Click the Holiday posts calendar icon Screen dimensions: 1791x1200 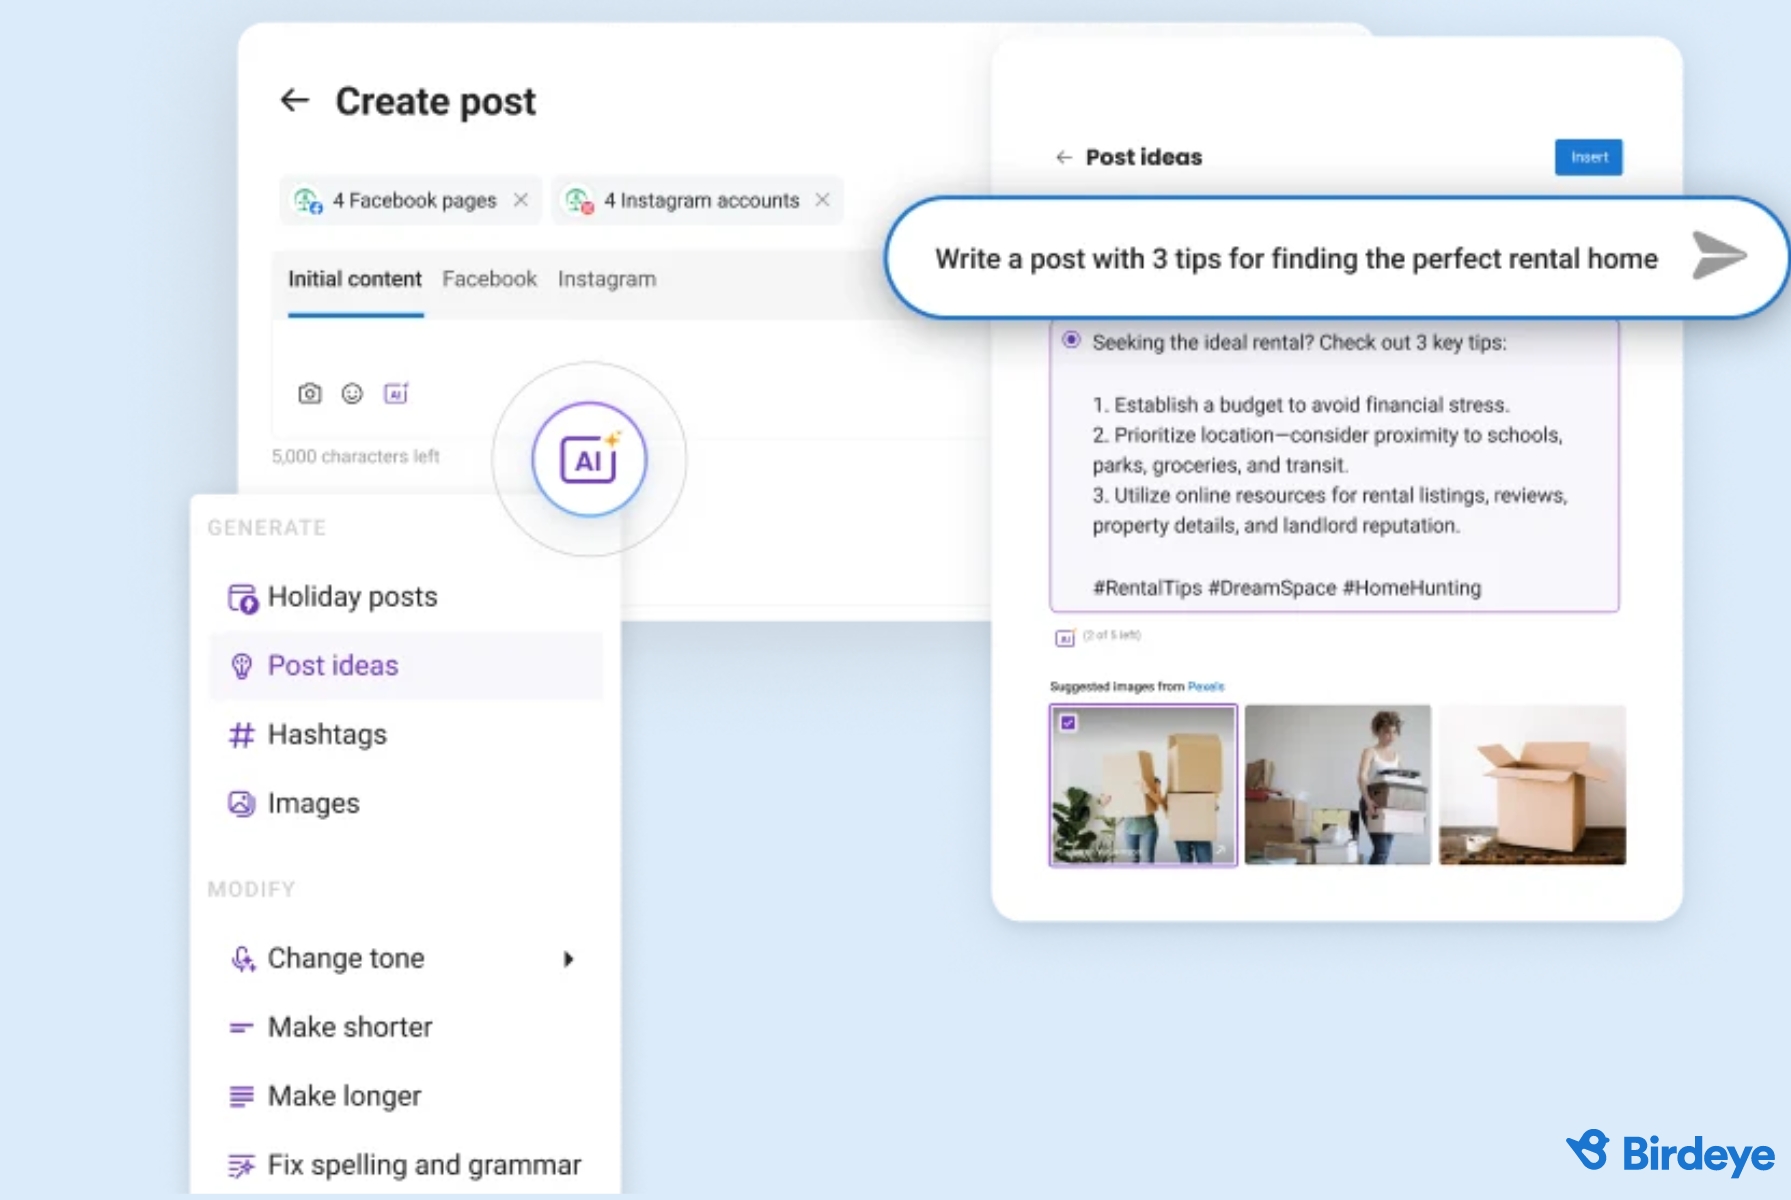point(240,596)
